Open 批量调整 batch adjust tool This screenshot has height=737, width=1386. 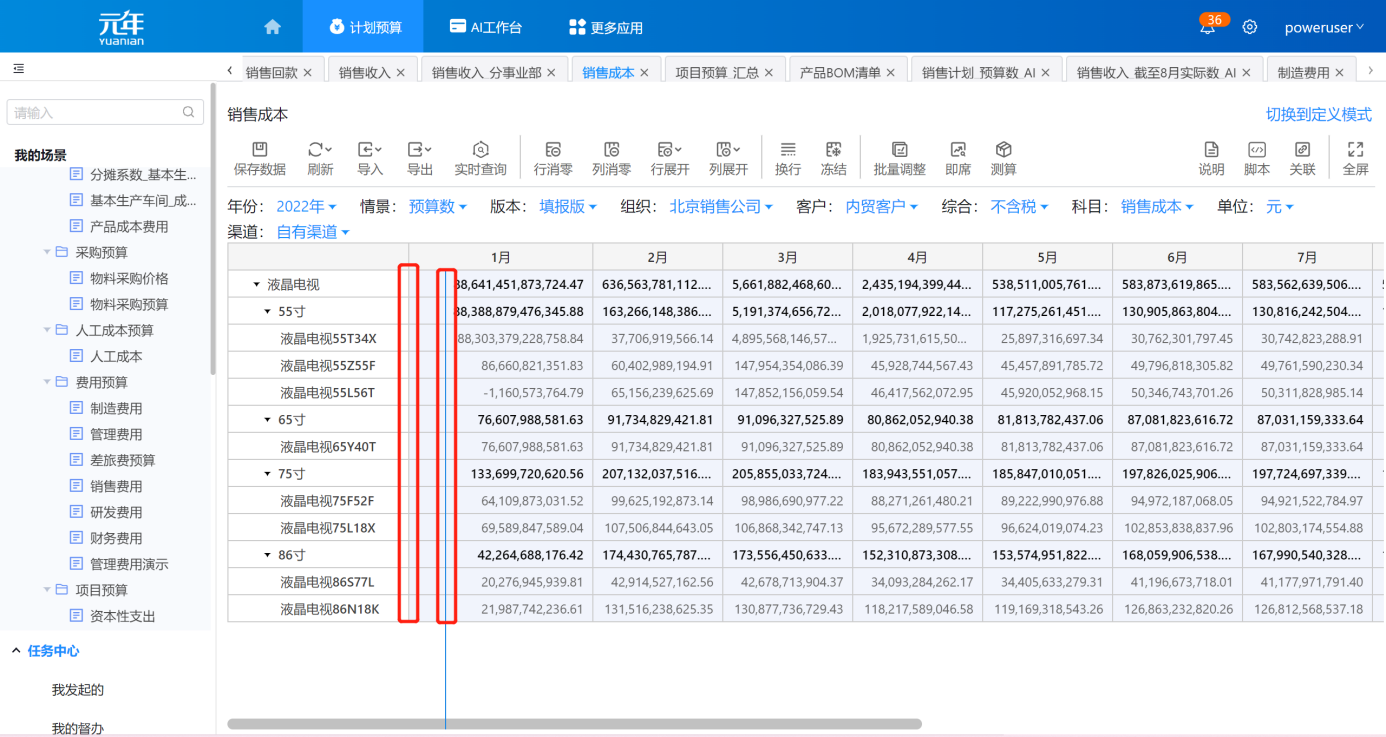coord(899,150)
